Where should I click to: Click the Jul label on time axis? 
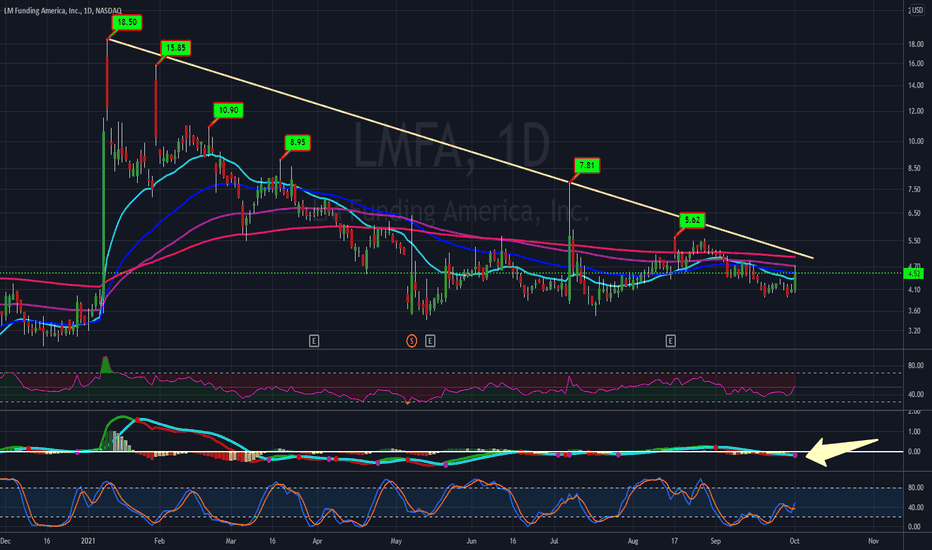point(554,541)
